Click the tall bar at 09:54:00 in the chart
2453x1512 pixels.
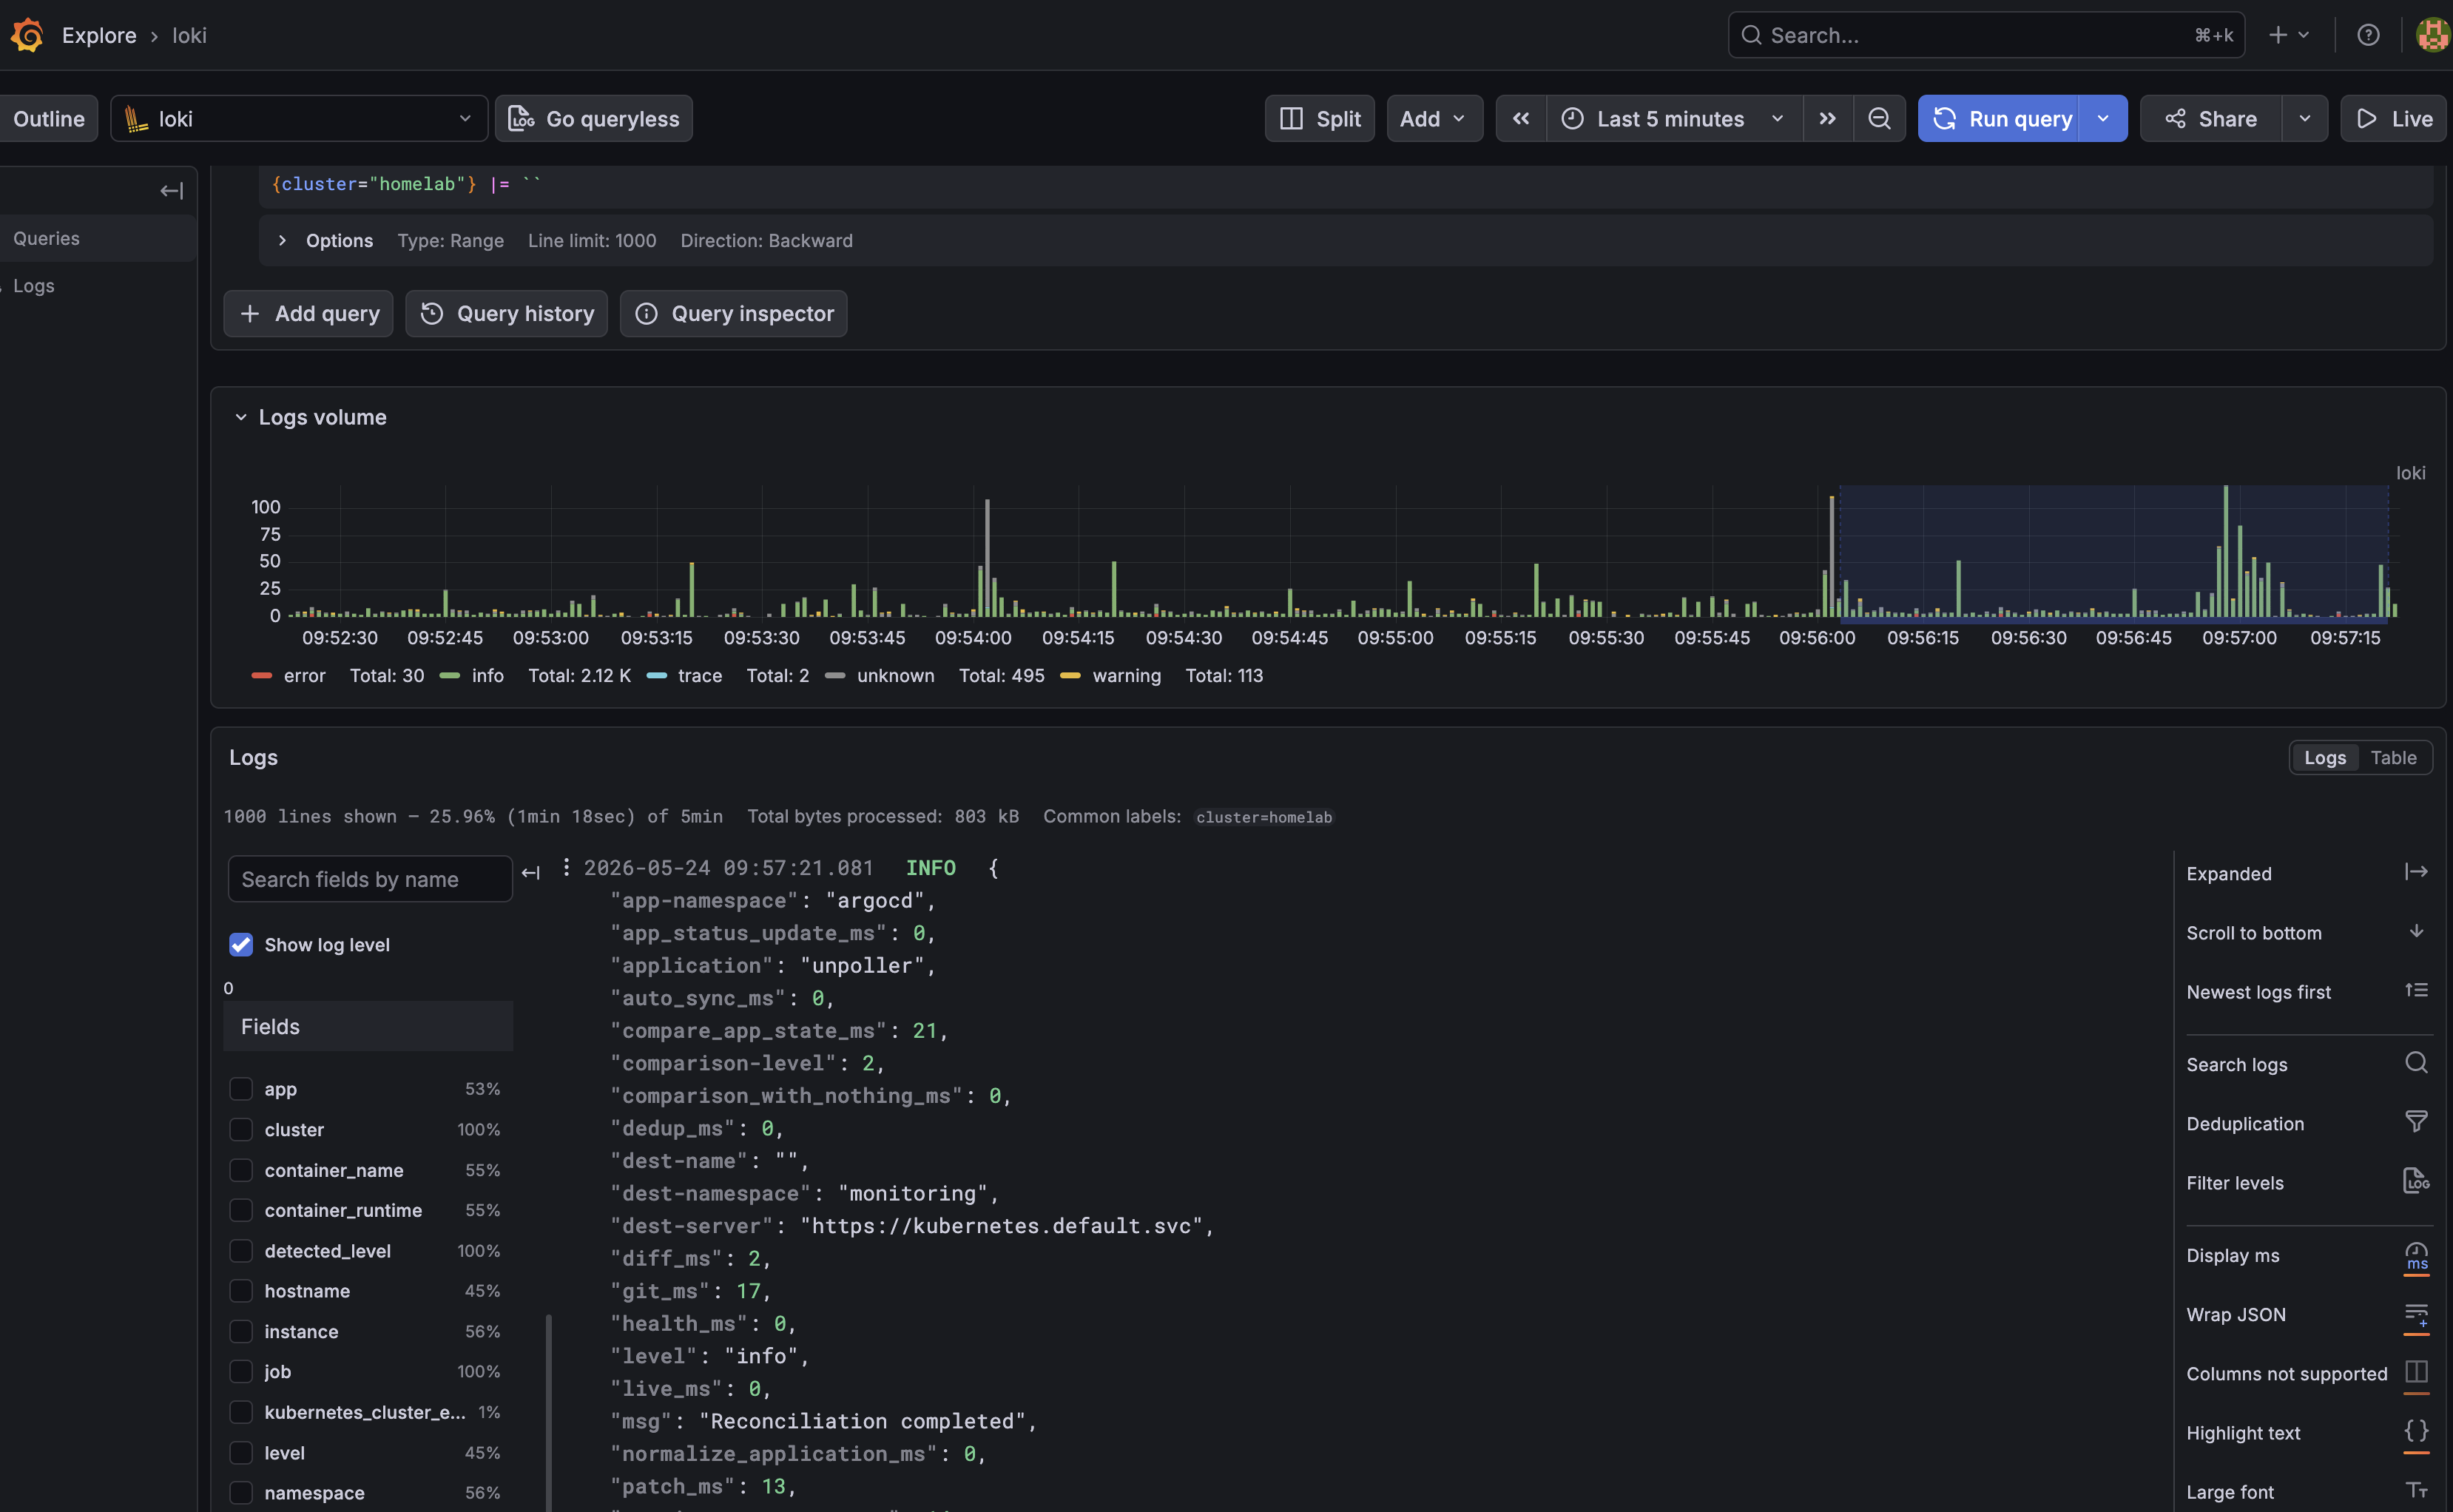(x=987, y=558)
